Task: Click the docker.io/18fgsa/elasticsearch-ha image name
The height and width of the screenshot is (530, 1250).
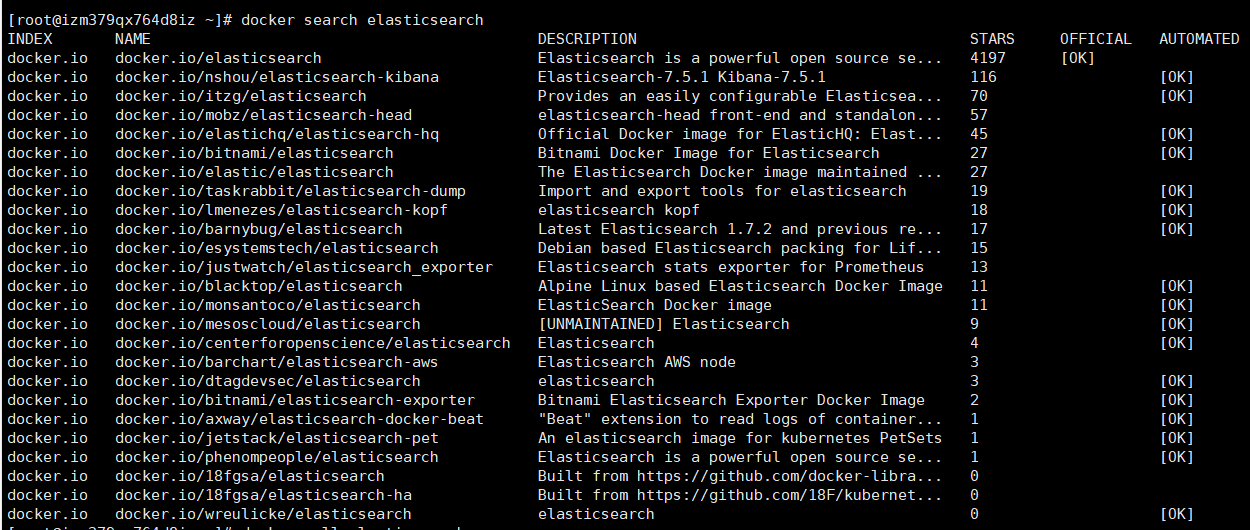Action: coord(263,495)
